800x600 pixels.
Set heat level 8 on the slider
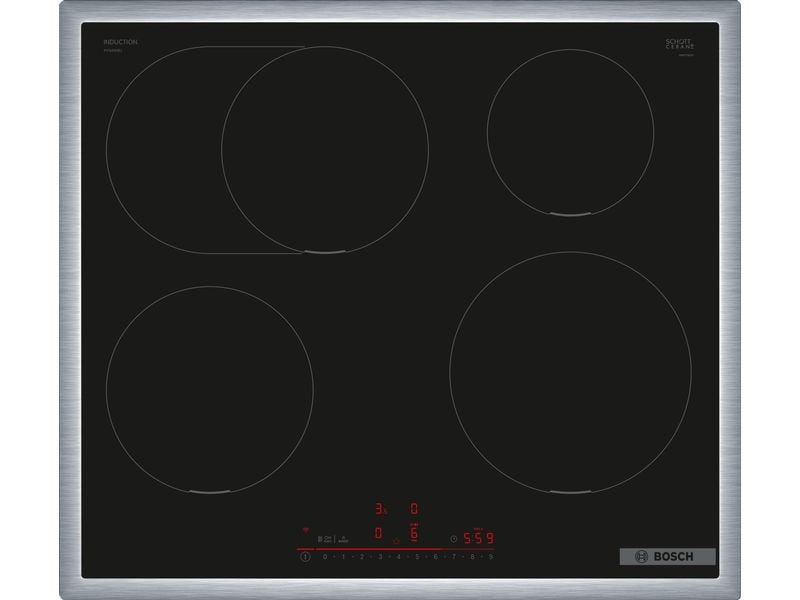point(472,557)
